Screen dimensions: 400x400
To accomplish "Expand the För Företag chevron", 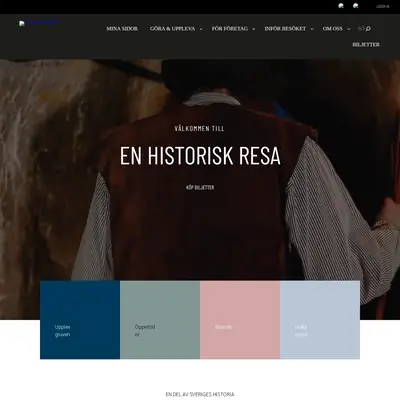I will [254, 29].
